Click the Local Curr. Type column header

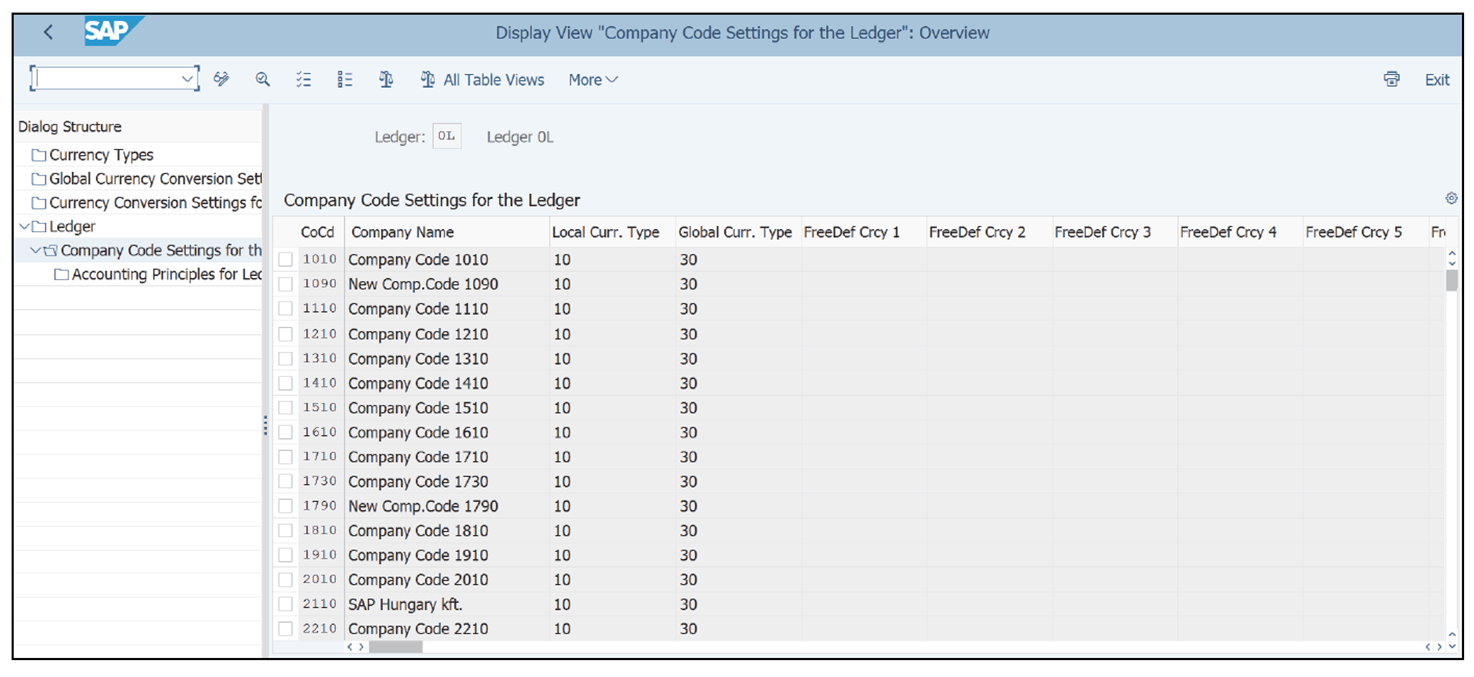(x=612, y=232)
